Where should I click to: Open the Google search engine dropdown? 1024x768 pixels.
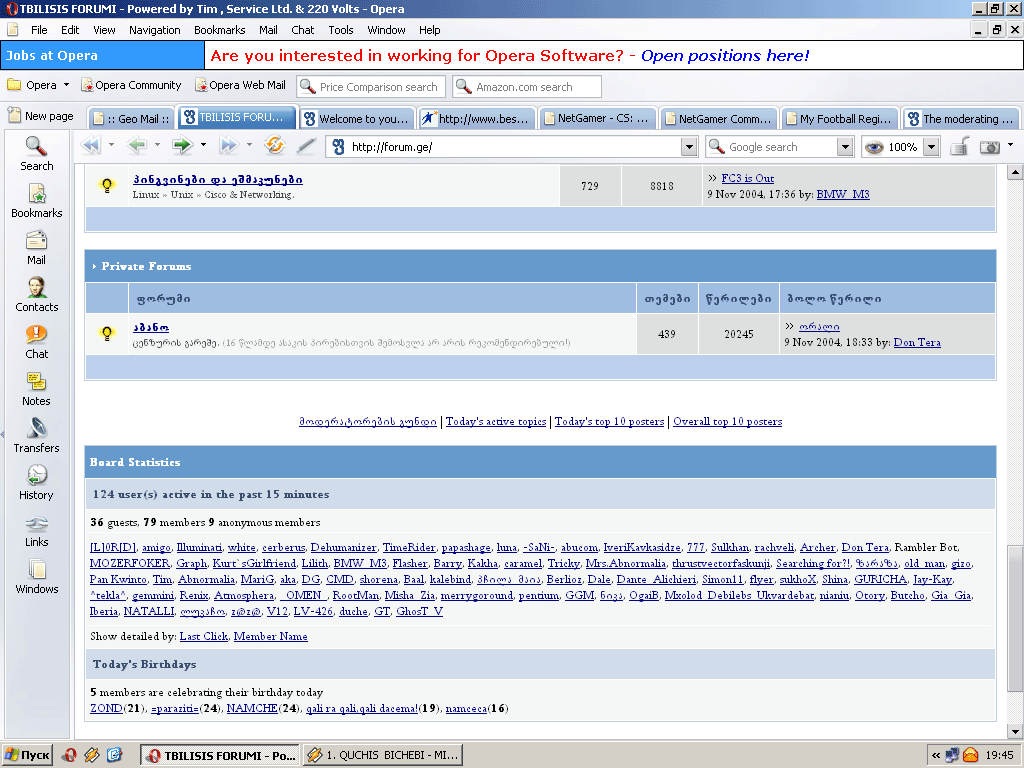[845, 147]
